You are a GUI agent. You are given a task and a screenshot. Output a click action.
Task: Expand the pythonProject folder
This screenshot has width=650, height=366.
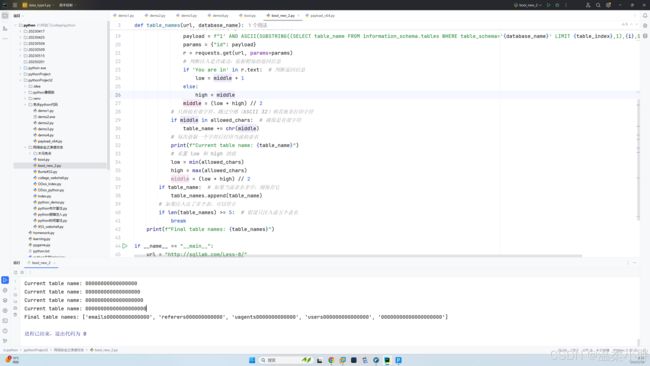click(21, 74)
